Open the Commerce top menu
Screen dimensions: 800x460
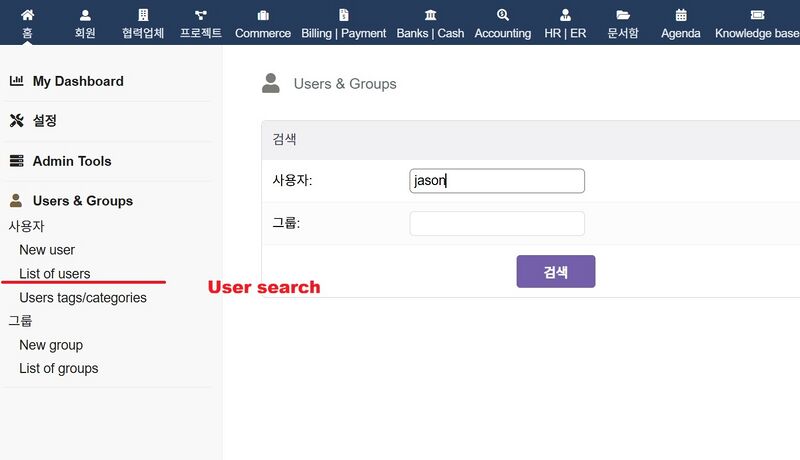(x=263, y=33)
